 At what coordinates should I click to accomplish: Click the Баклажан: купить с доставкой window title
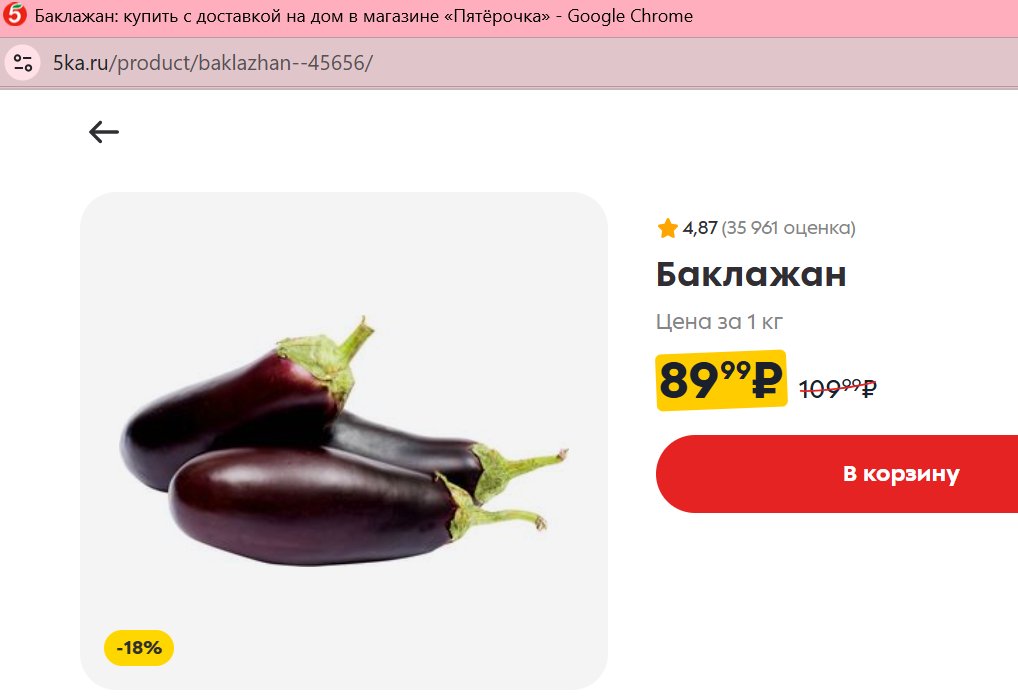pyautogui.click(x=292, y=16)
